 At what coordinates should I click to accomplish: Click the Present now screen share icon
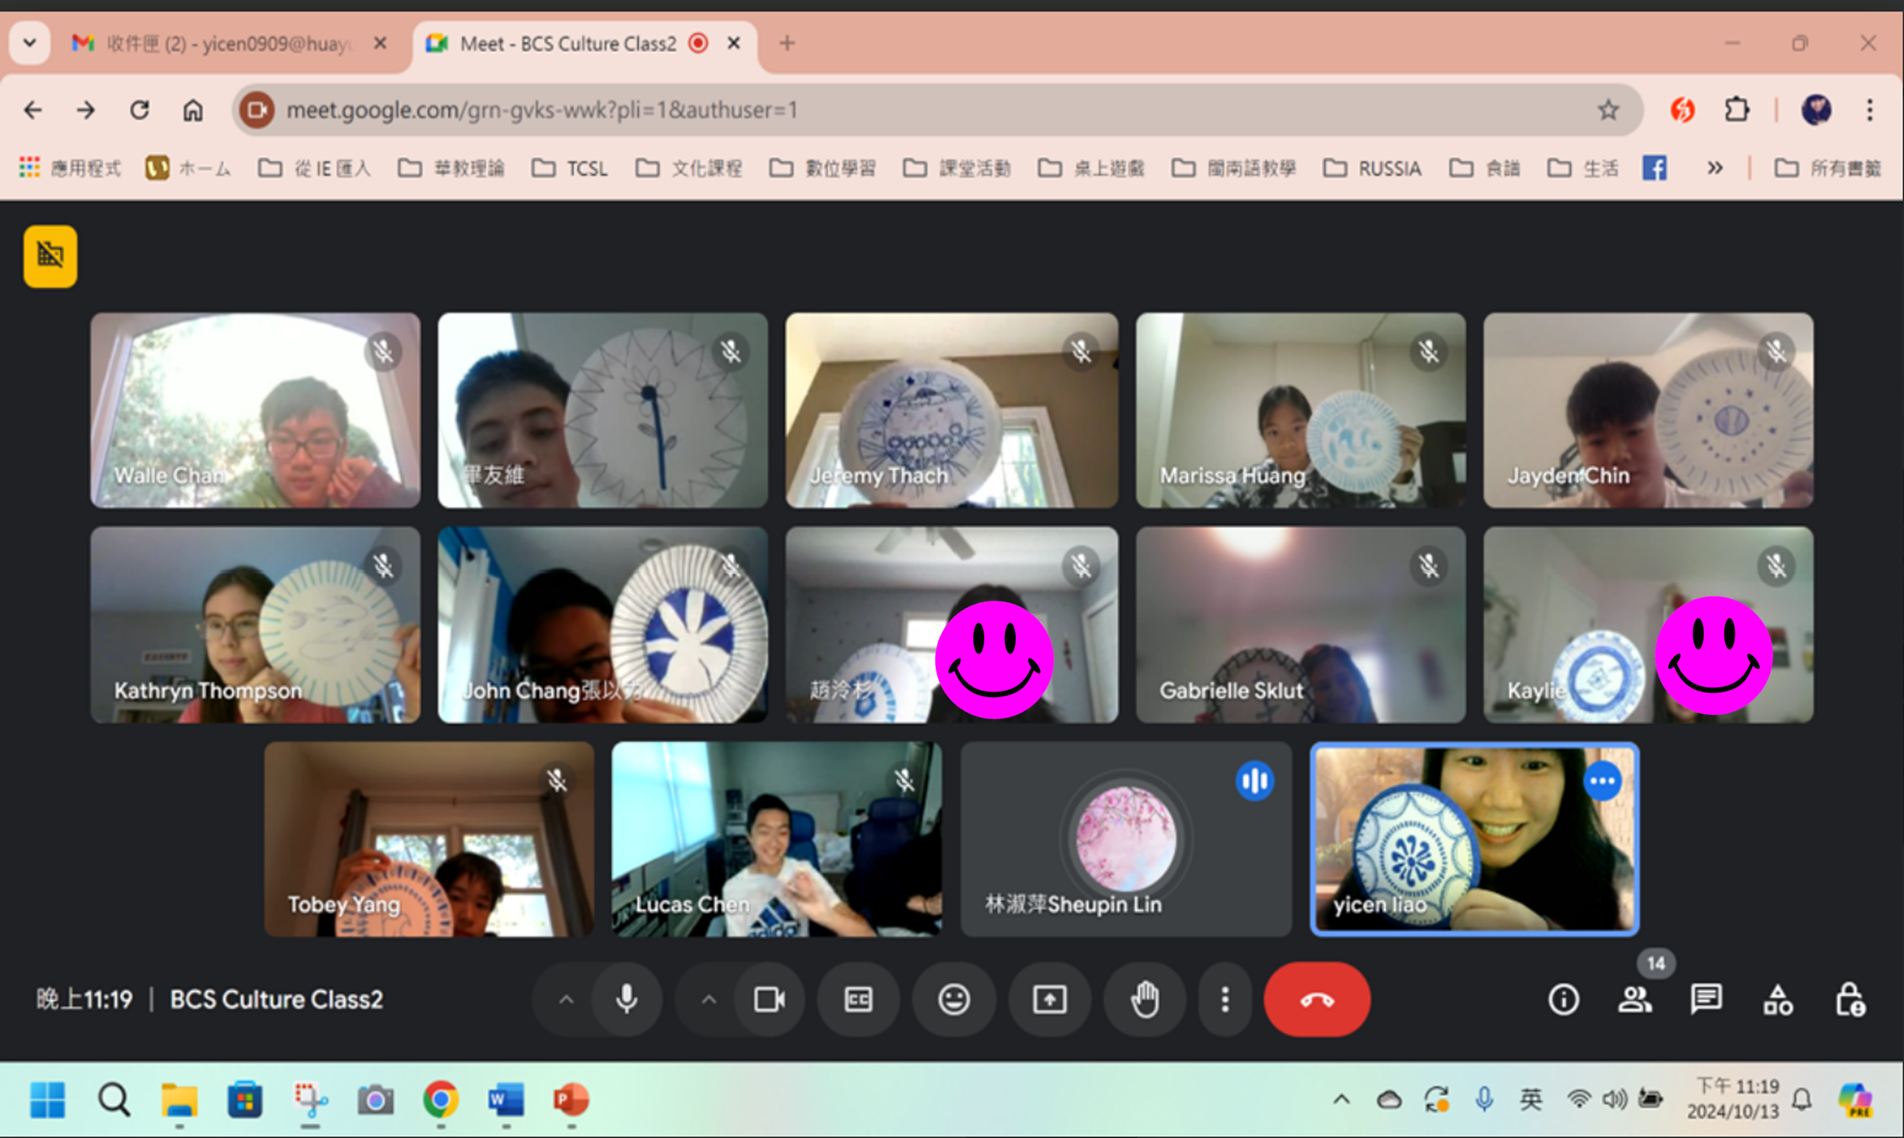pos(1049,999)
